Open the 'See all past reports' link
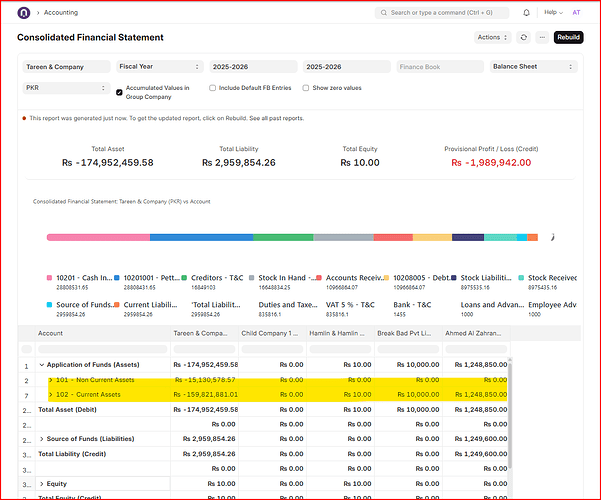 (276, 118)
